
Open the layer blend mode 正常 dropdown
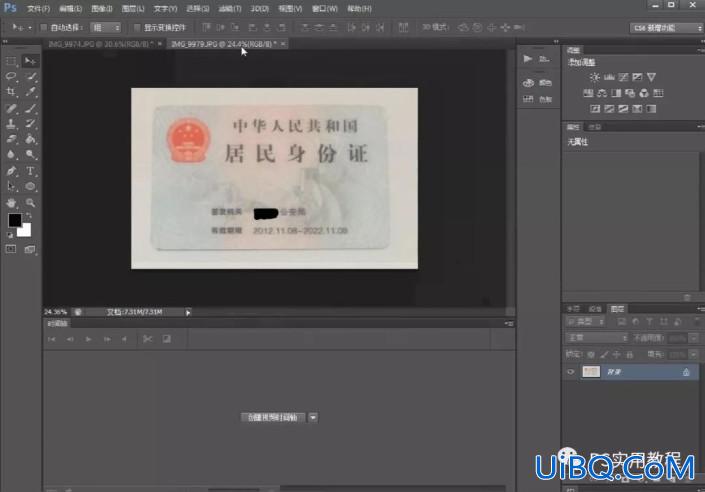click(x=597, y=338)
